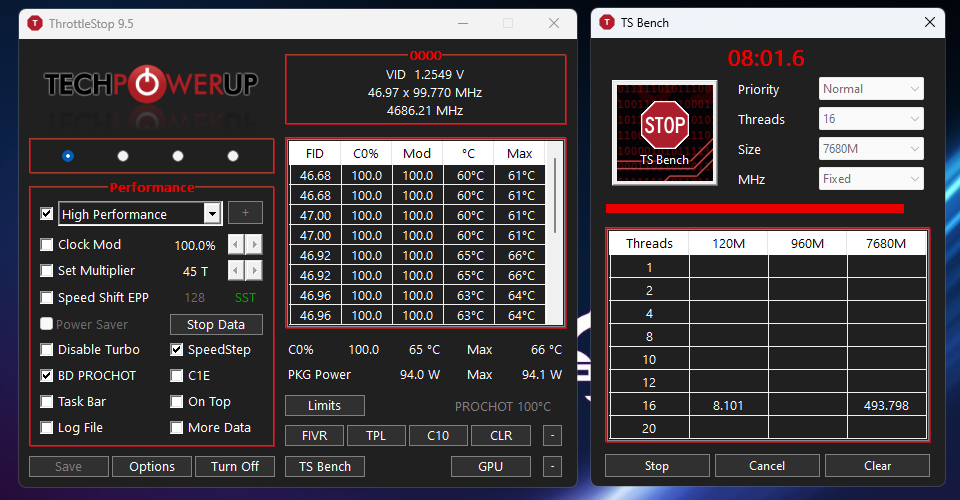This screenshot has height=500, width=960.
Task: Click the Turn Off button
Action: pyautogui.click(x=234, y=466)
